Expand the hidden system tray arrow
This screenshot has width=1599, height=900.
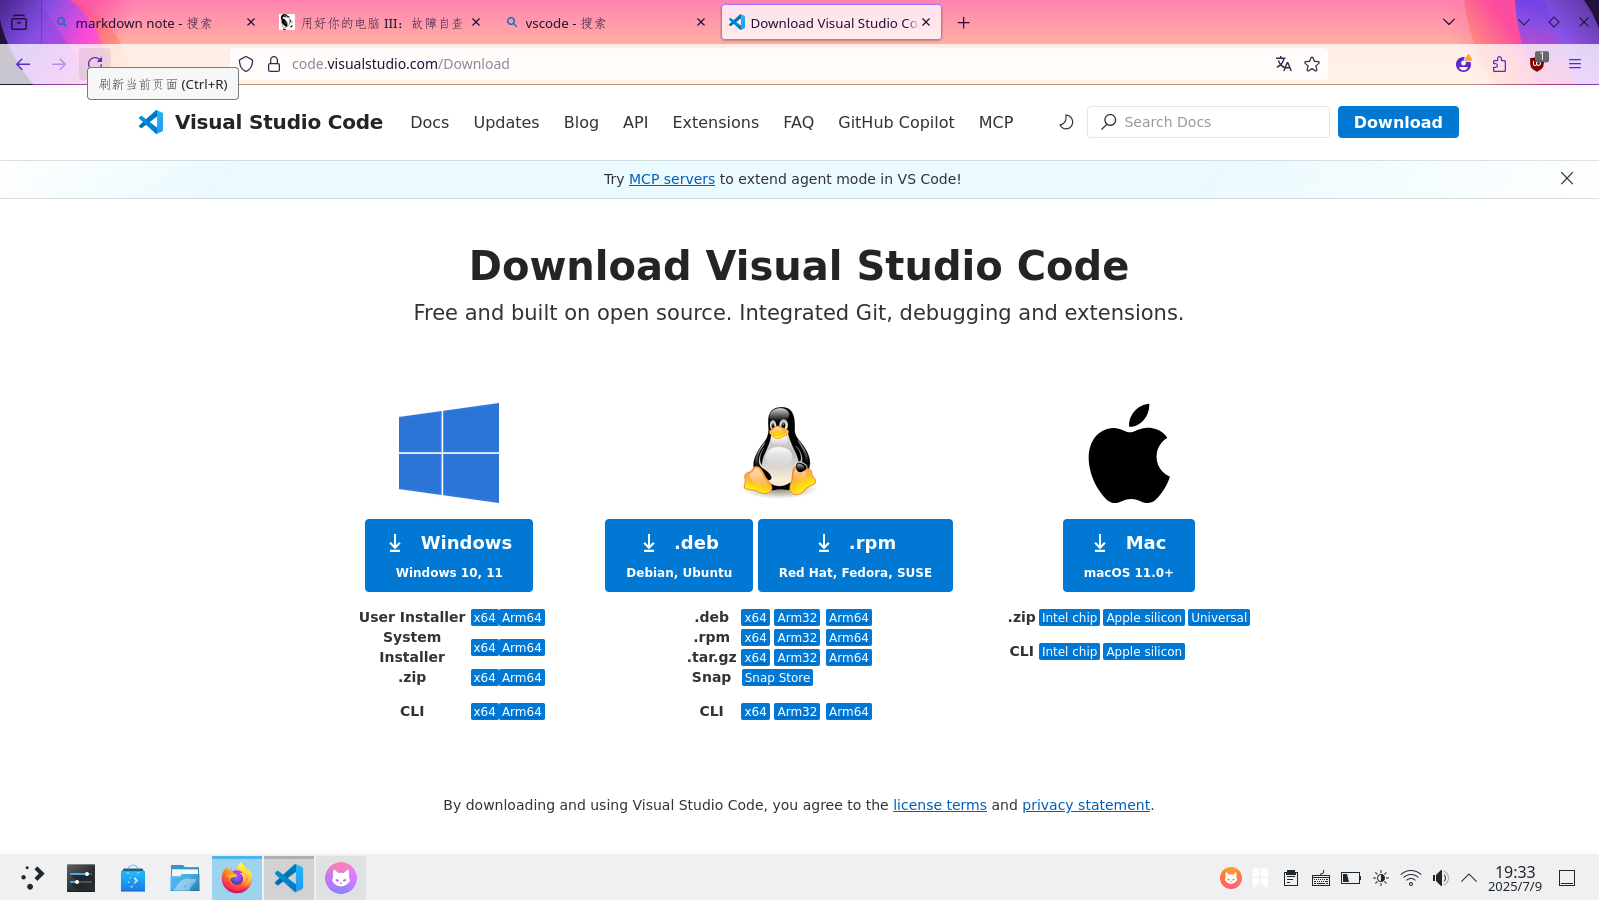1469,878
